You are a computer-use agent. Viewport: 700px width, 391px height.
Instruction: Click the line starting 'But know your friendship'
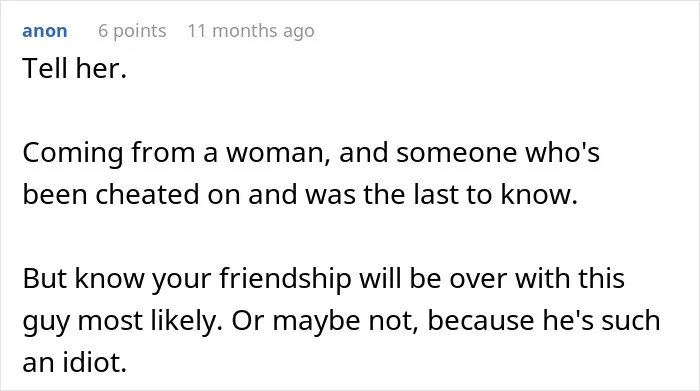[324, 279]
